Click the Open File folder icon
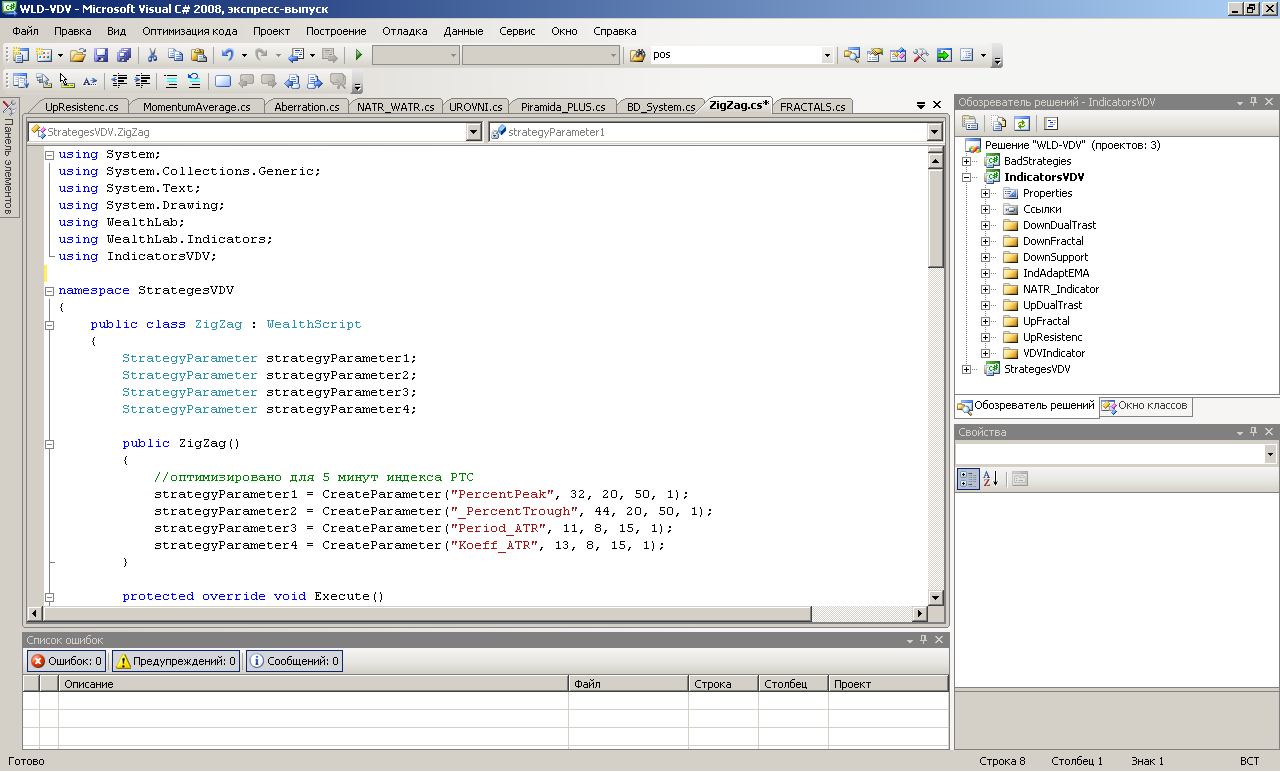 click(x=78, y=55)
